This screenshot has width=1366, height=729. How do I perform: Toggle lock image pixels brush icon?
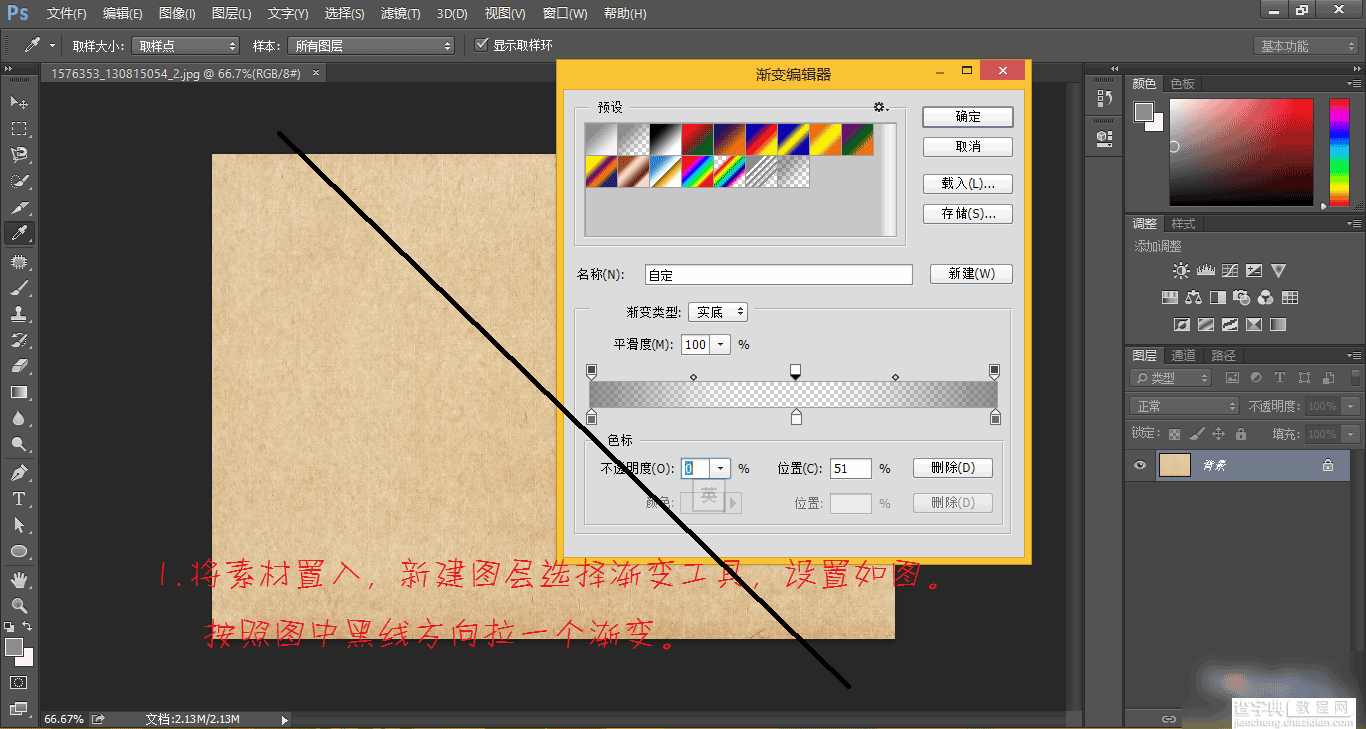click(x=1197, y=434)
